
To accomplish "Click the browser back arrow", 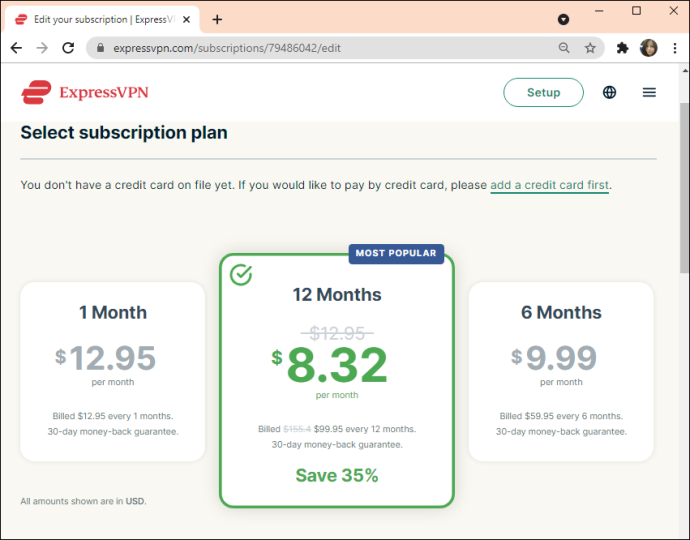I will tap(16, 48).
